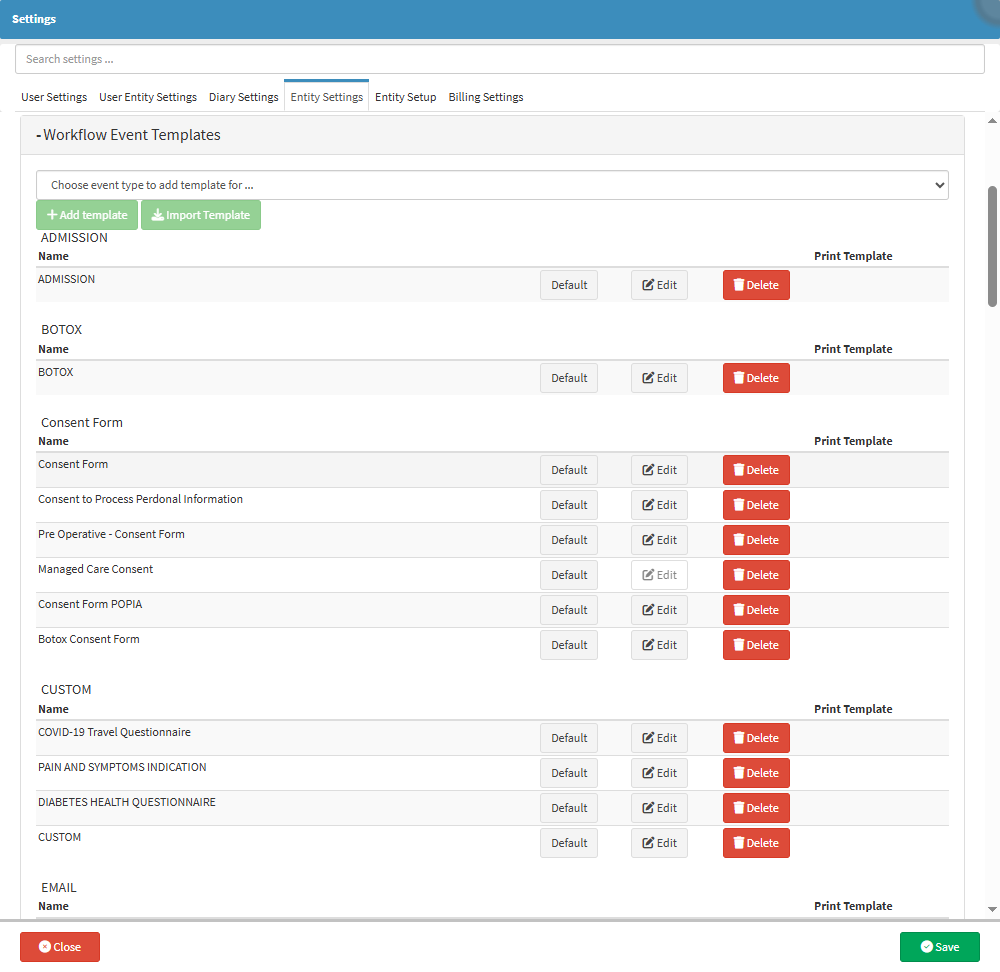The image size is (1000, 972).
Task: Click the vertical scrollbar thumb
Action: pyautogui.click(x=992, y=245)
